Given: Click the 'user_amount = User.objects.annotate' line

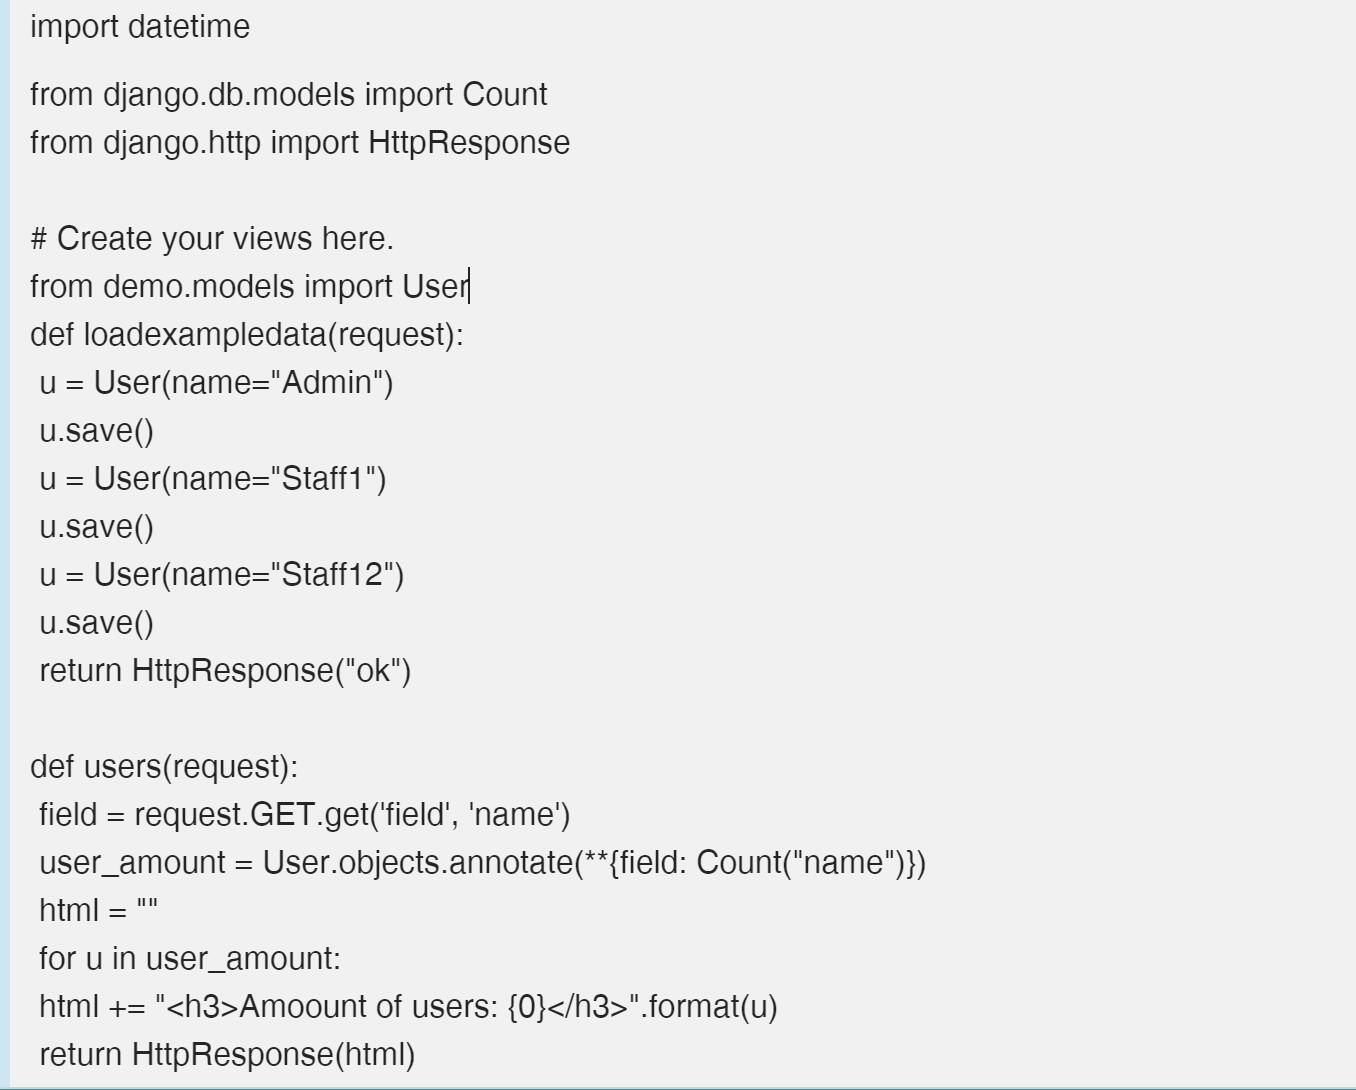Looking at the screenshot, I should coord(482,862).
